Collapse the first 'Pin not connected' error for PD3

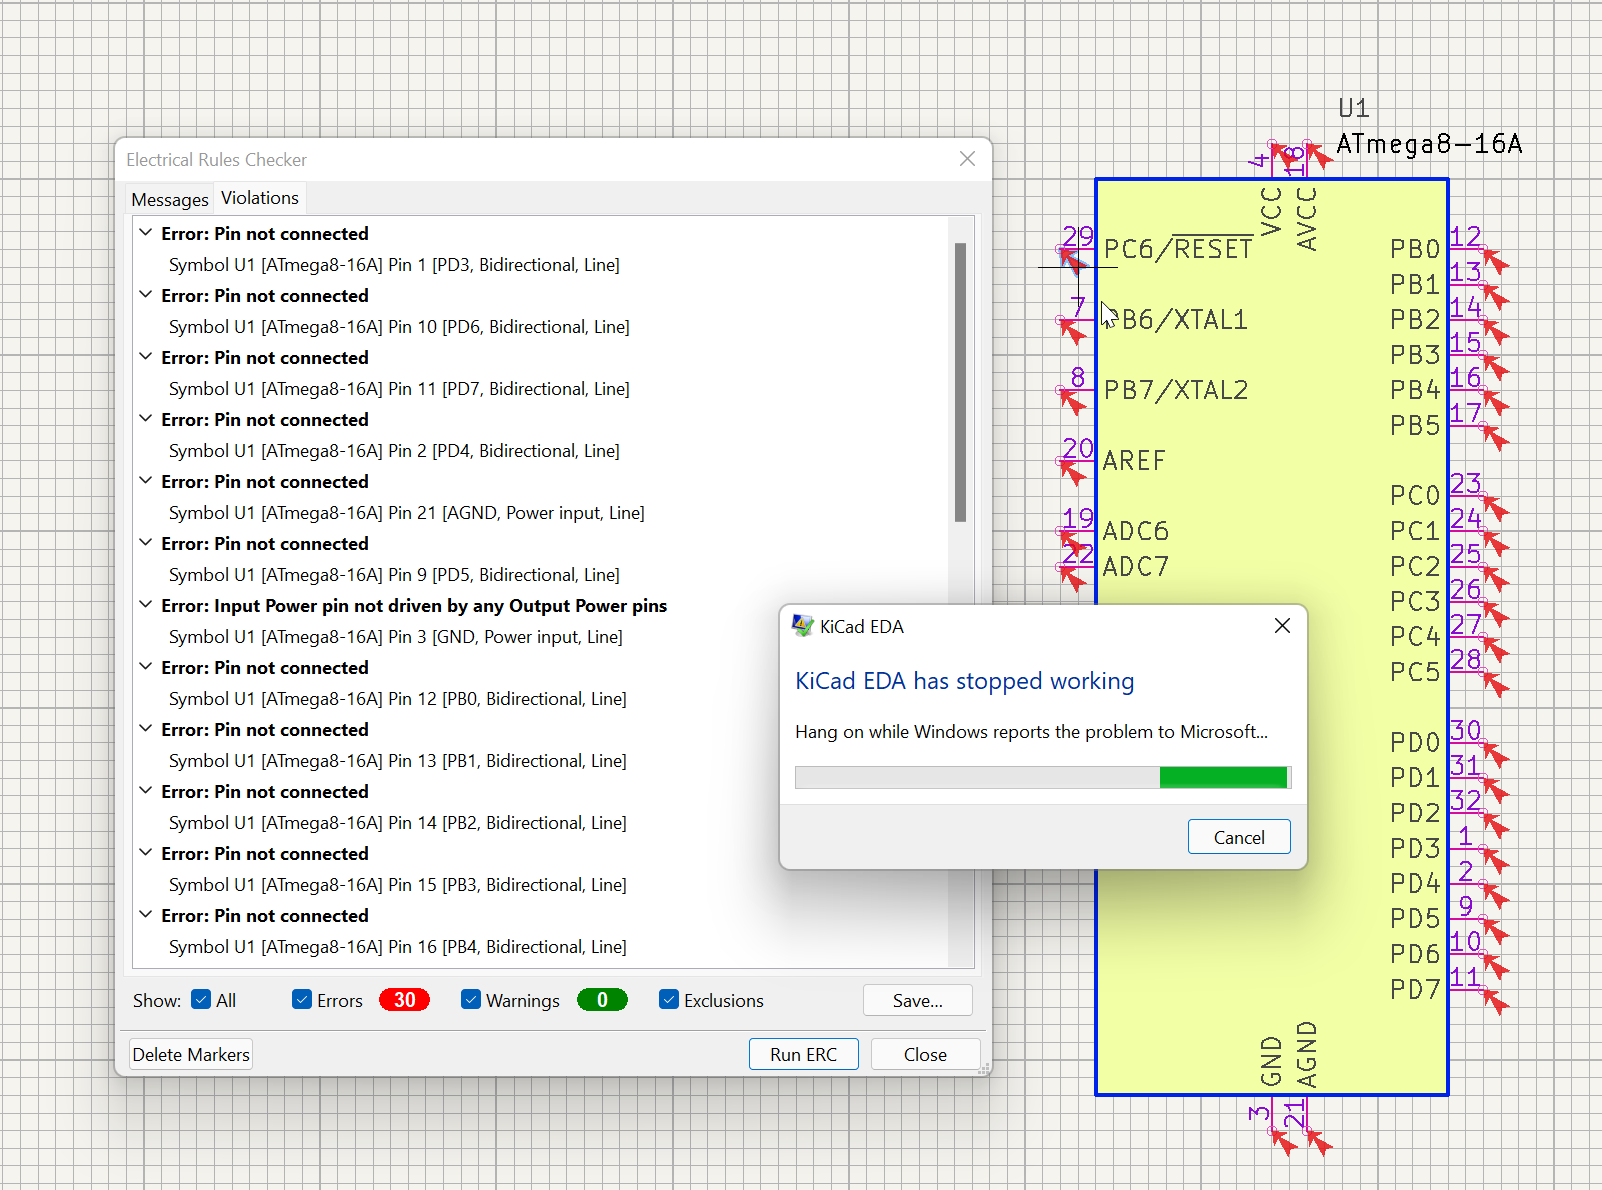(146, 233)
